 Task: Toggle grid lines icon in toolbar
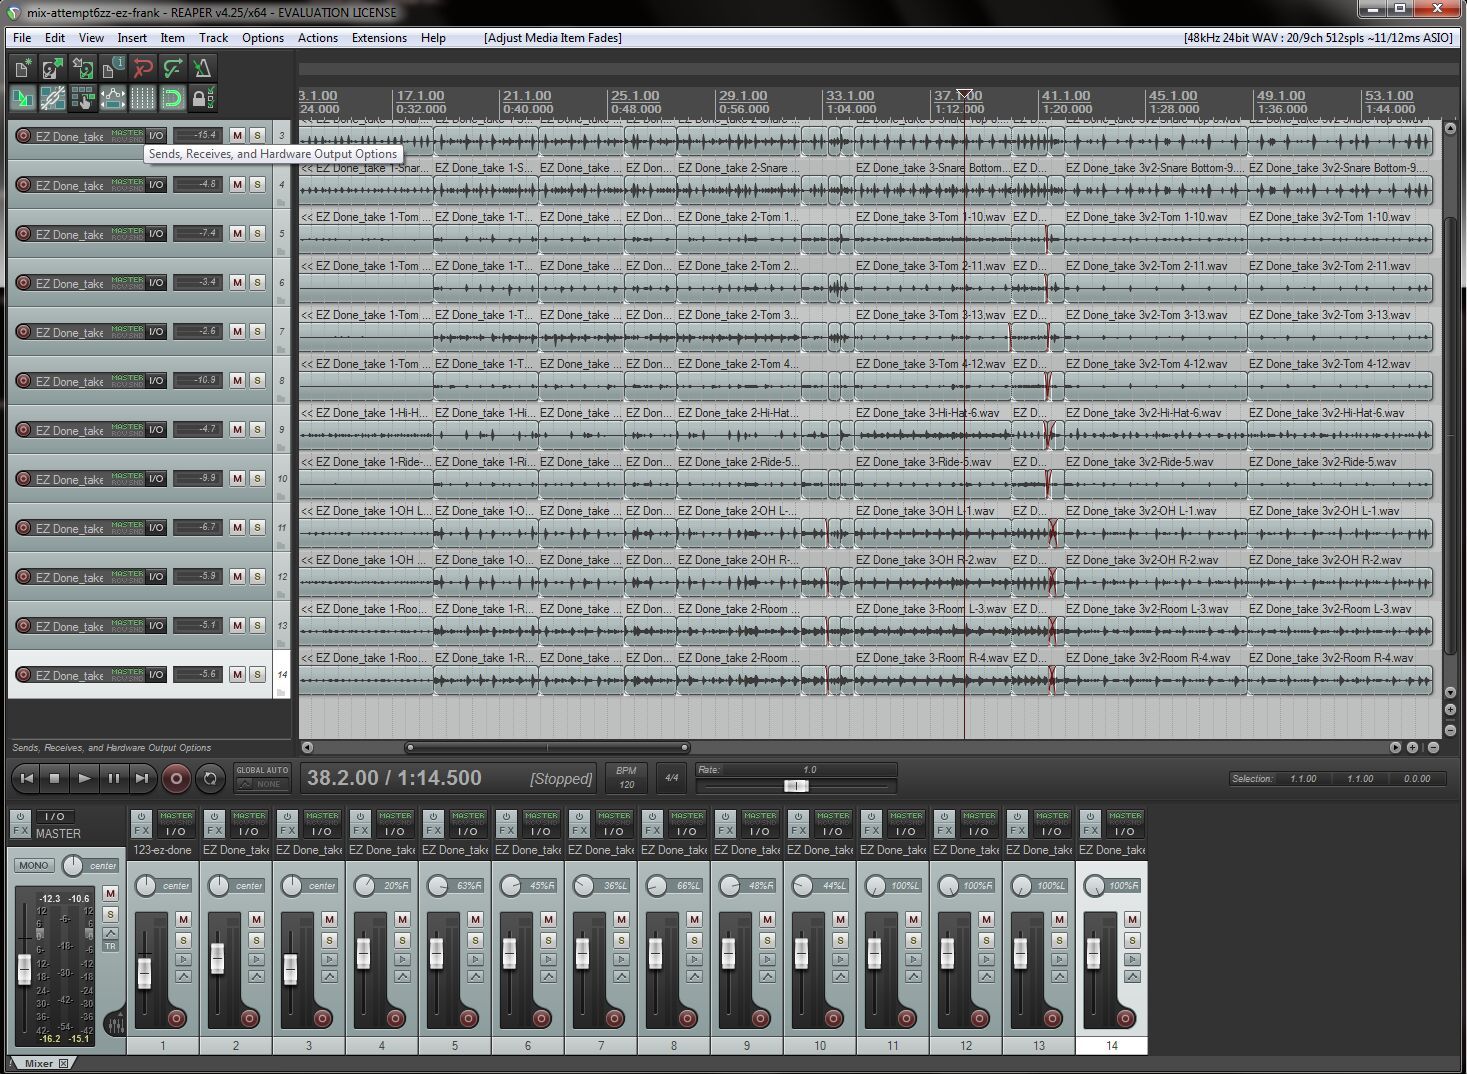(143, 98)
